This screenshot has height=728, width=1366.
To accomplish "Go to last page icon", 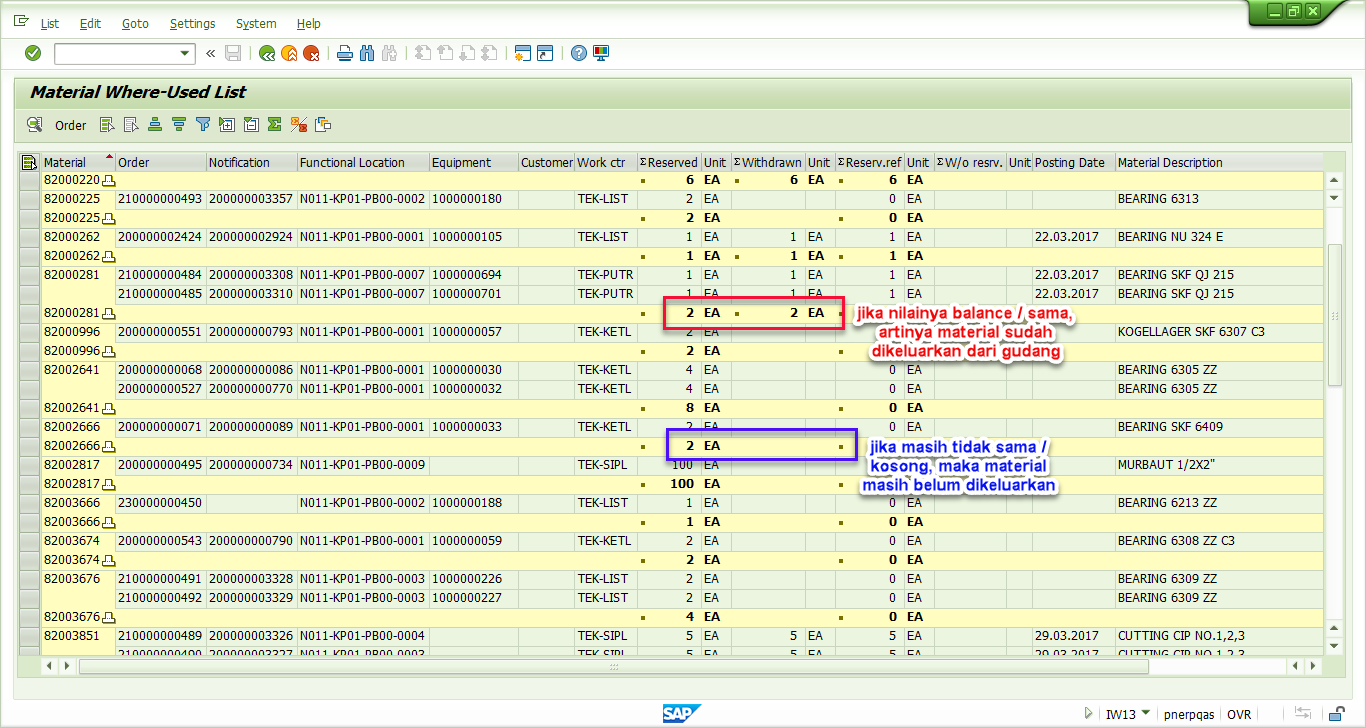I will tap(490, 53).
